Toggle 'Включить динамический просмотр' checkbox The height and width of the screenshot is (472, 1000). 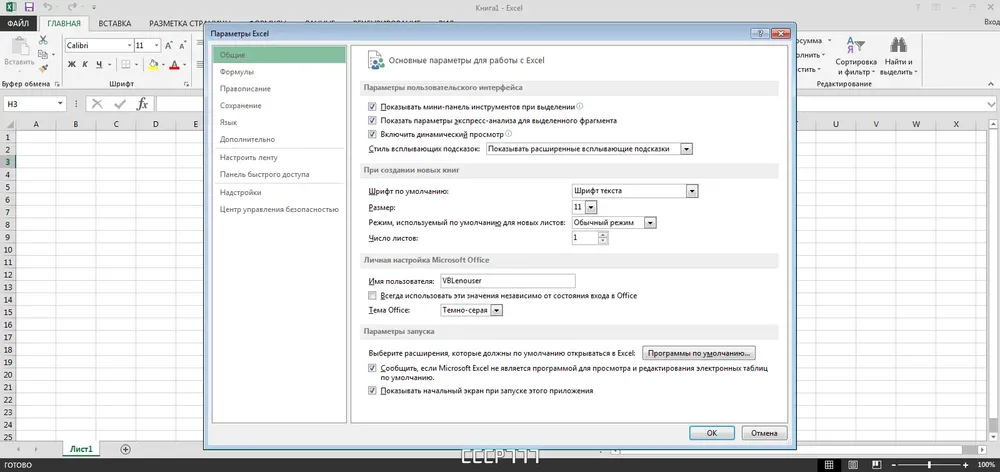[372, 135]
